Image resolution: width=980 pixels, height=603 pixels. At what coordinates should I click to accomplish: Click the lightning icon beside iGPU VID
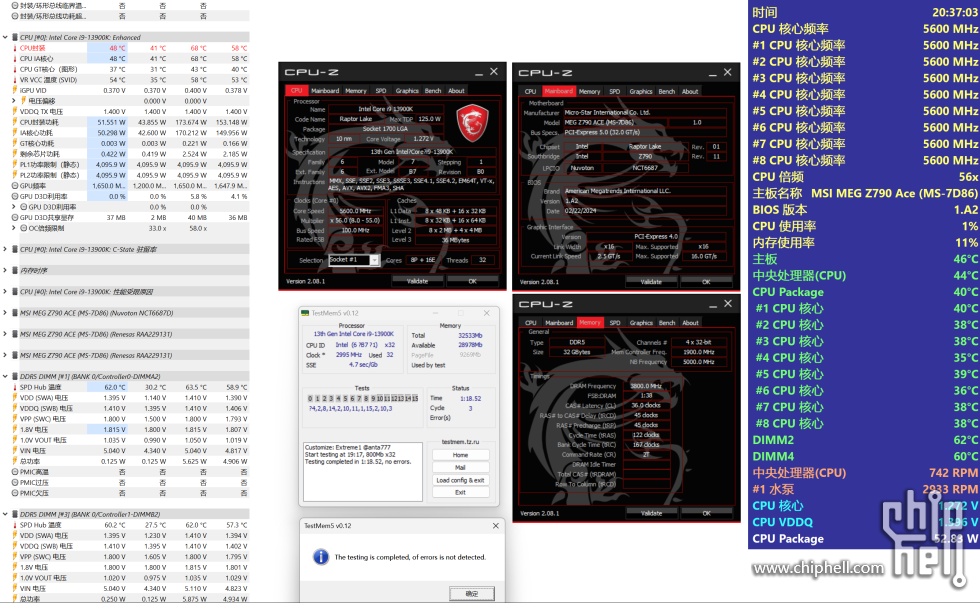(15, 91)
